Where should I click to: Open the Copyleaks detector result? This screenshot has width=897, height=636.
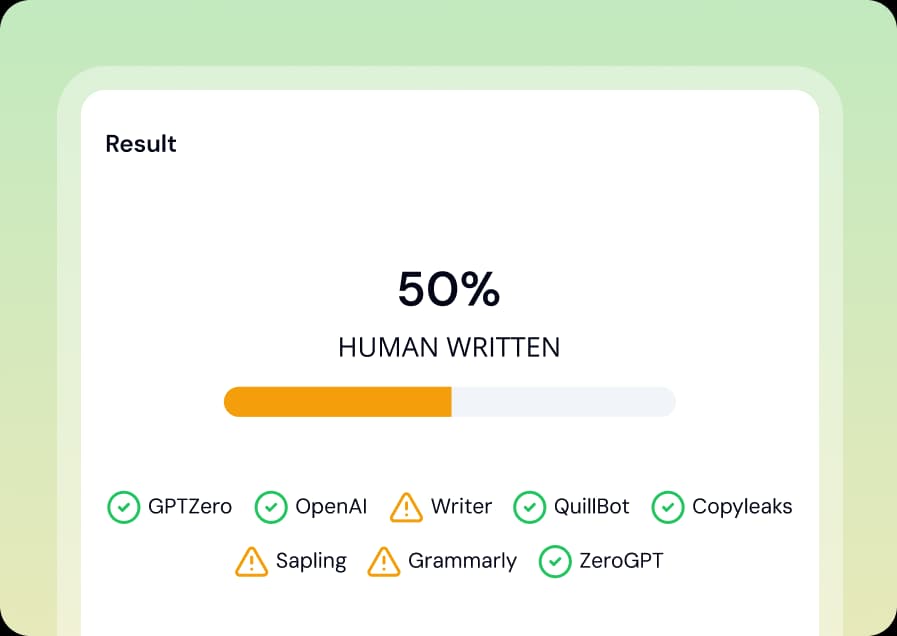[x=742, y=507]
